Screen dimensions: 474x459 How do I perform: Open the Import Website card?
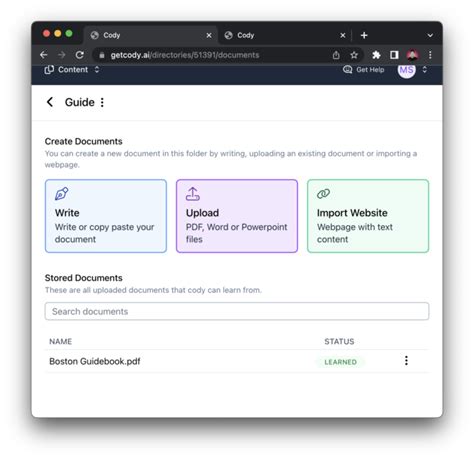tap(368, 216)
